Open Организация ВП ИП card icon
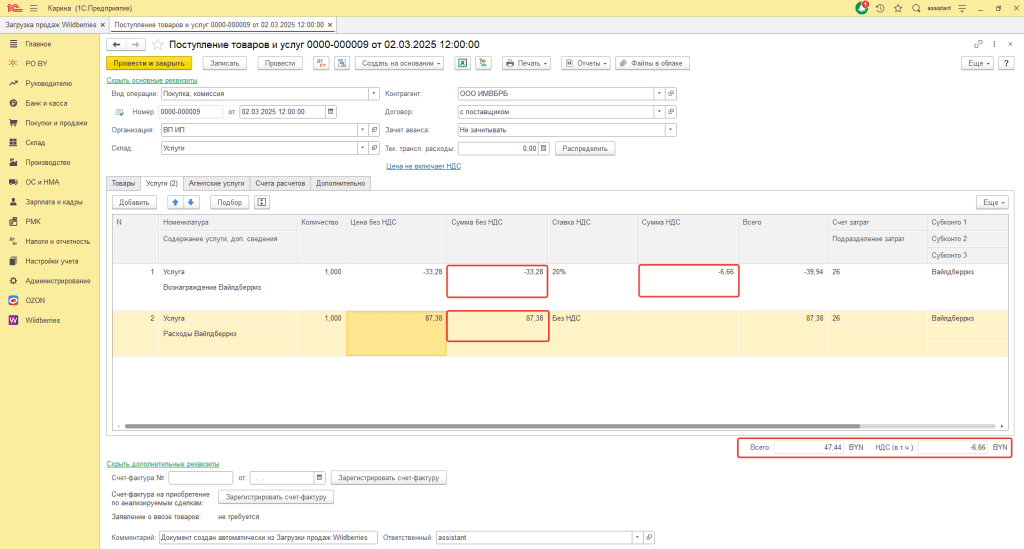 point(374,130)
